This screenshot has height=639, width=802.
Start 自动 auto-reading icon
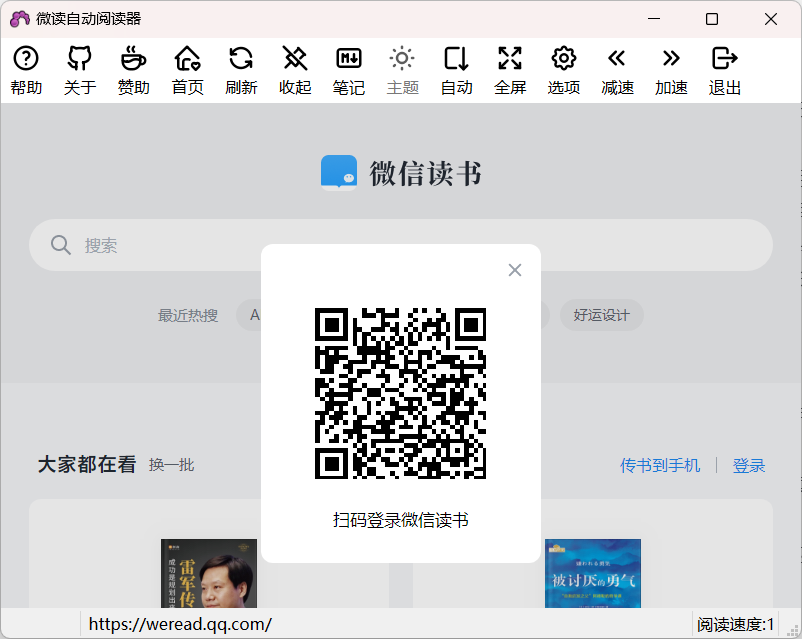456,68
